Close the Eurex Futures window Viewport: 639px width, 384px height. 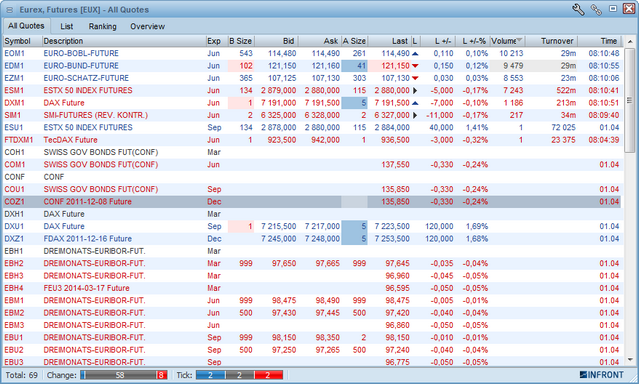click(629, 9)
